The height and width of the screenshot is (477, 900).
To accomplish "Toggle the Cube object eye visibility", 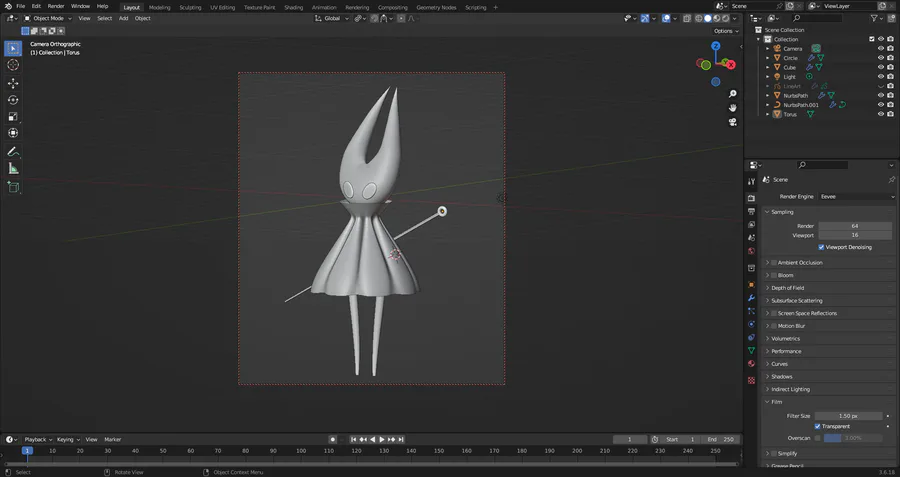I will [x=880, y=68].
